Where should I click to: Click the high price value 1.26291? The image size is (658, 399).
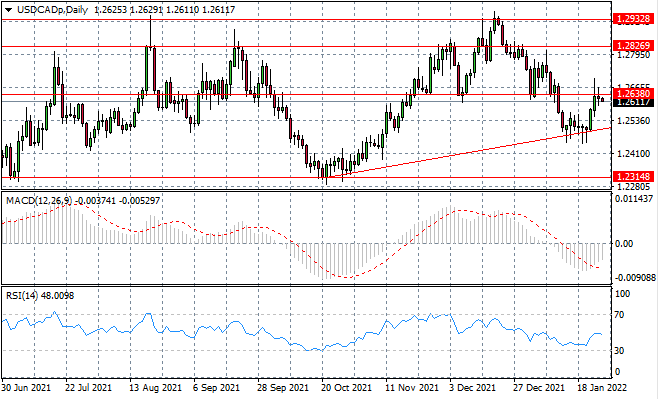pos(146,10)
